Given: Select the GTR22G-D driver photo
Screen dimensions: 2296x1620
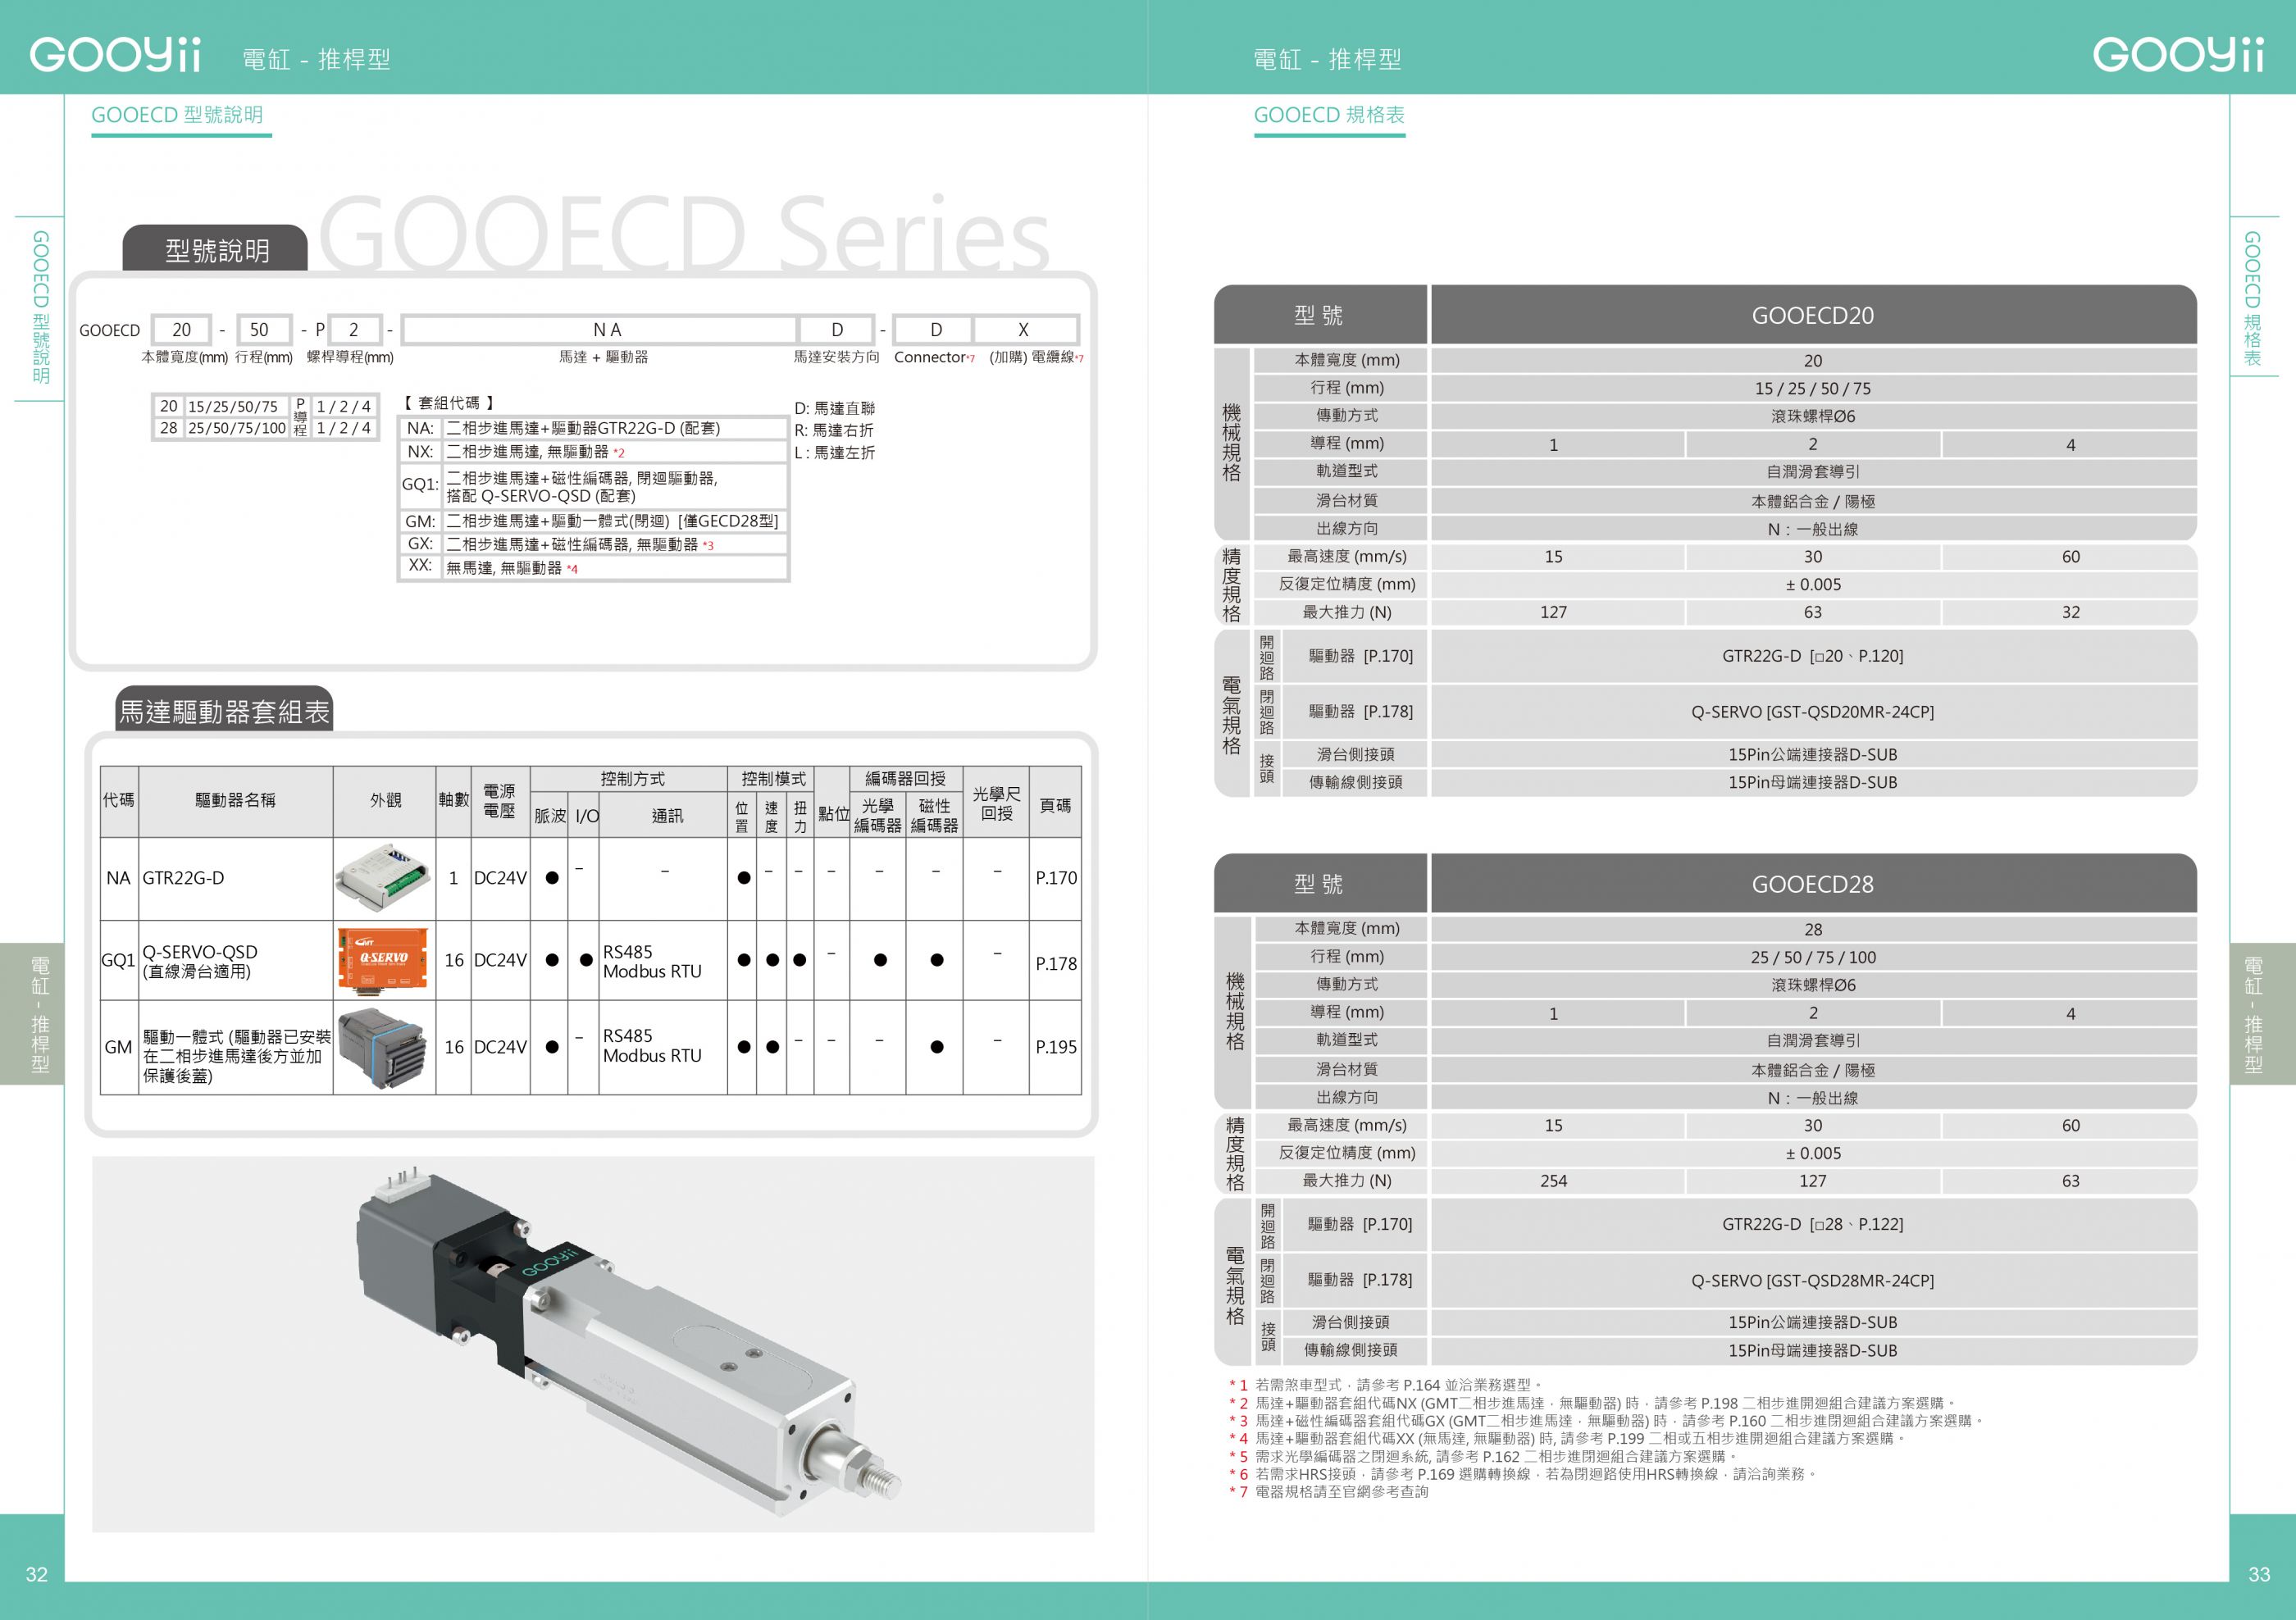Looking at the screenshot, I should [384, 877].
